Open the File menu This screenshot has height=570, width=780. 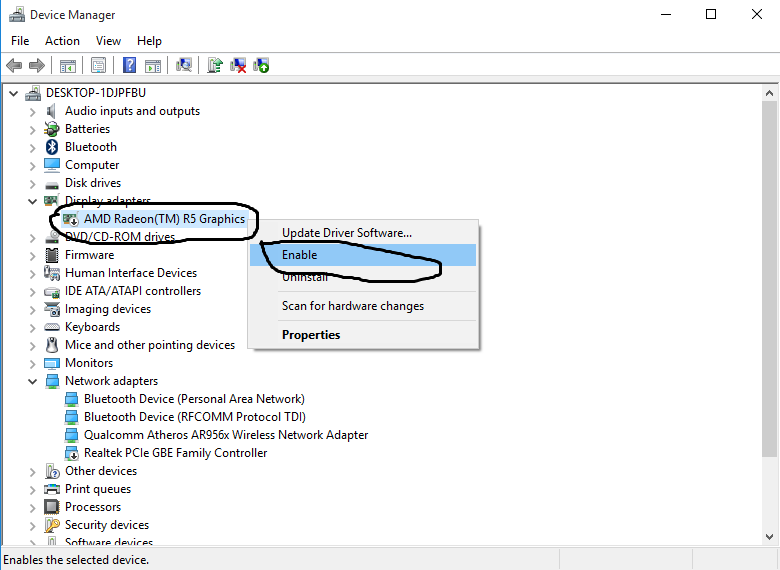[x=20, y=41]
